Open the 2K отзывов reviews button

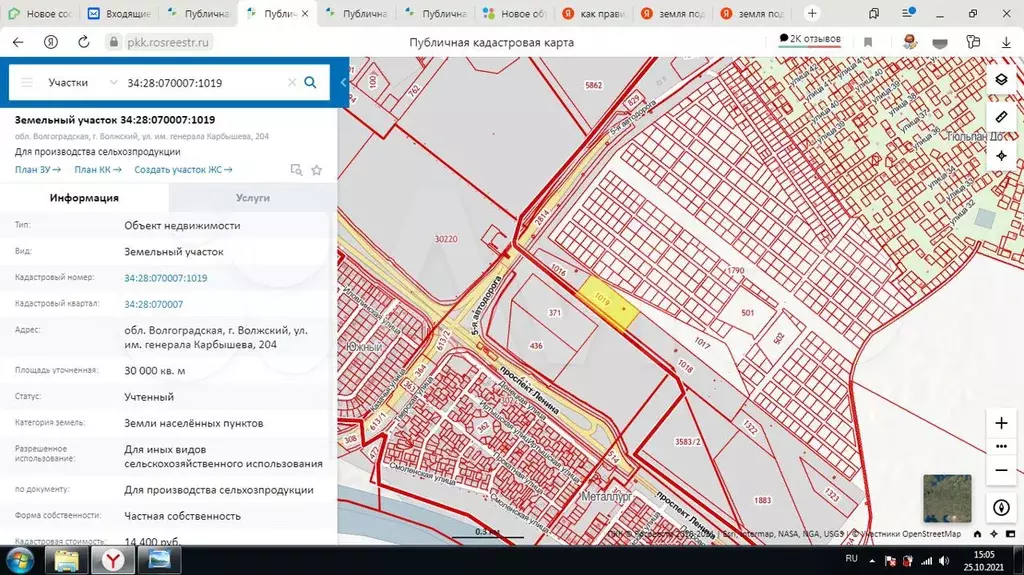810,39
